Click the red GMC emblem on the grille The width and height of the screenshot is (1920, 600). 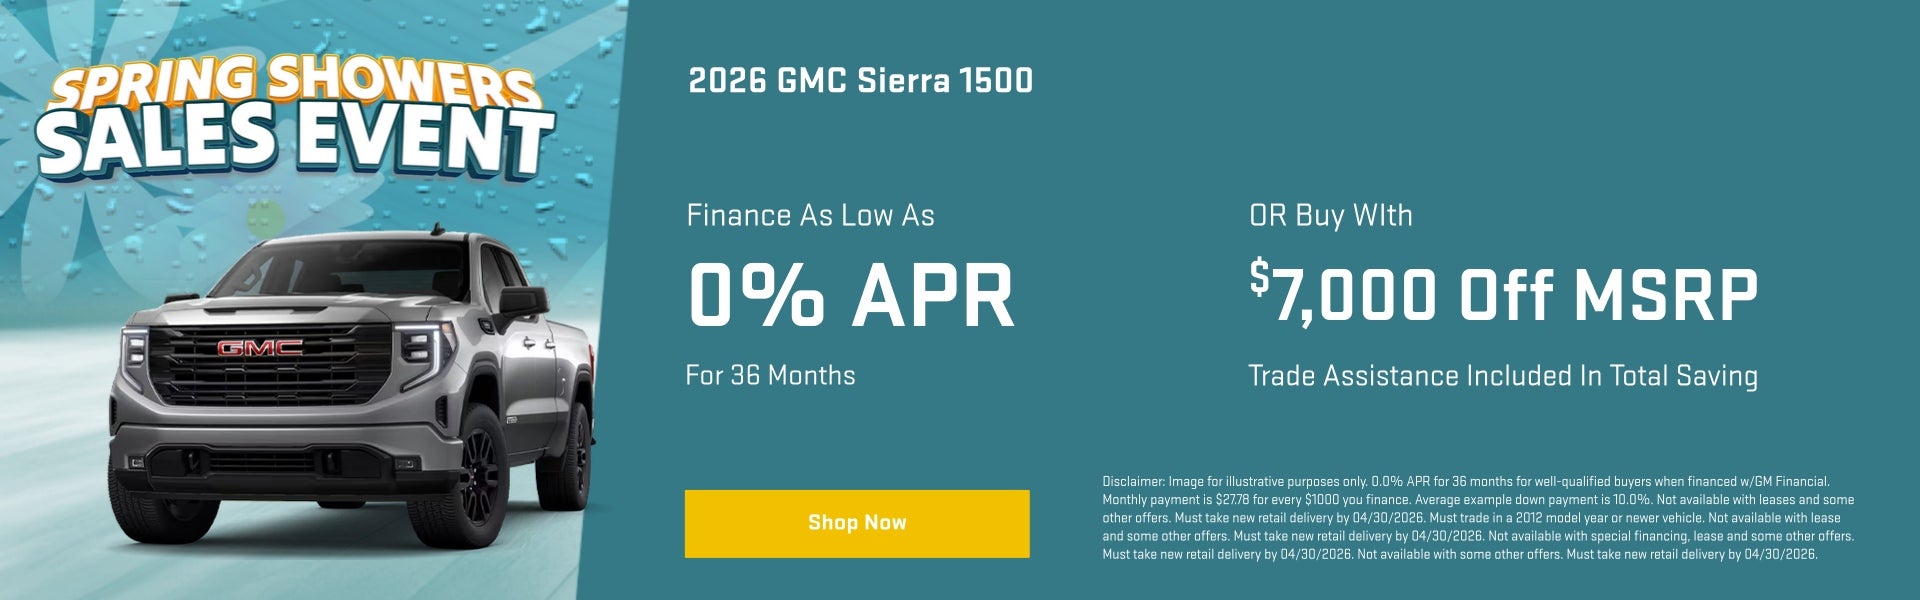[260, 348]
